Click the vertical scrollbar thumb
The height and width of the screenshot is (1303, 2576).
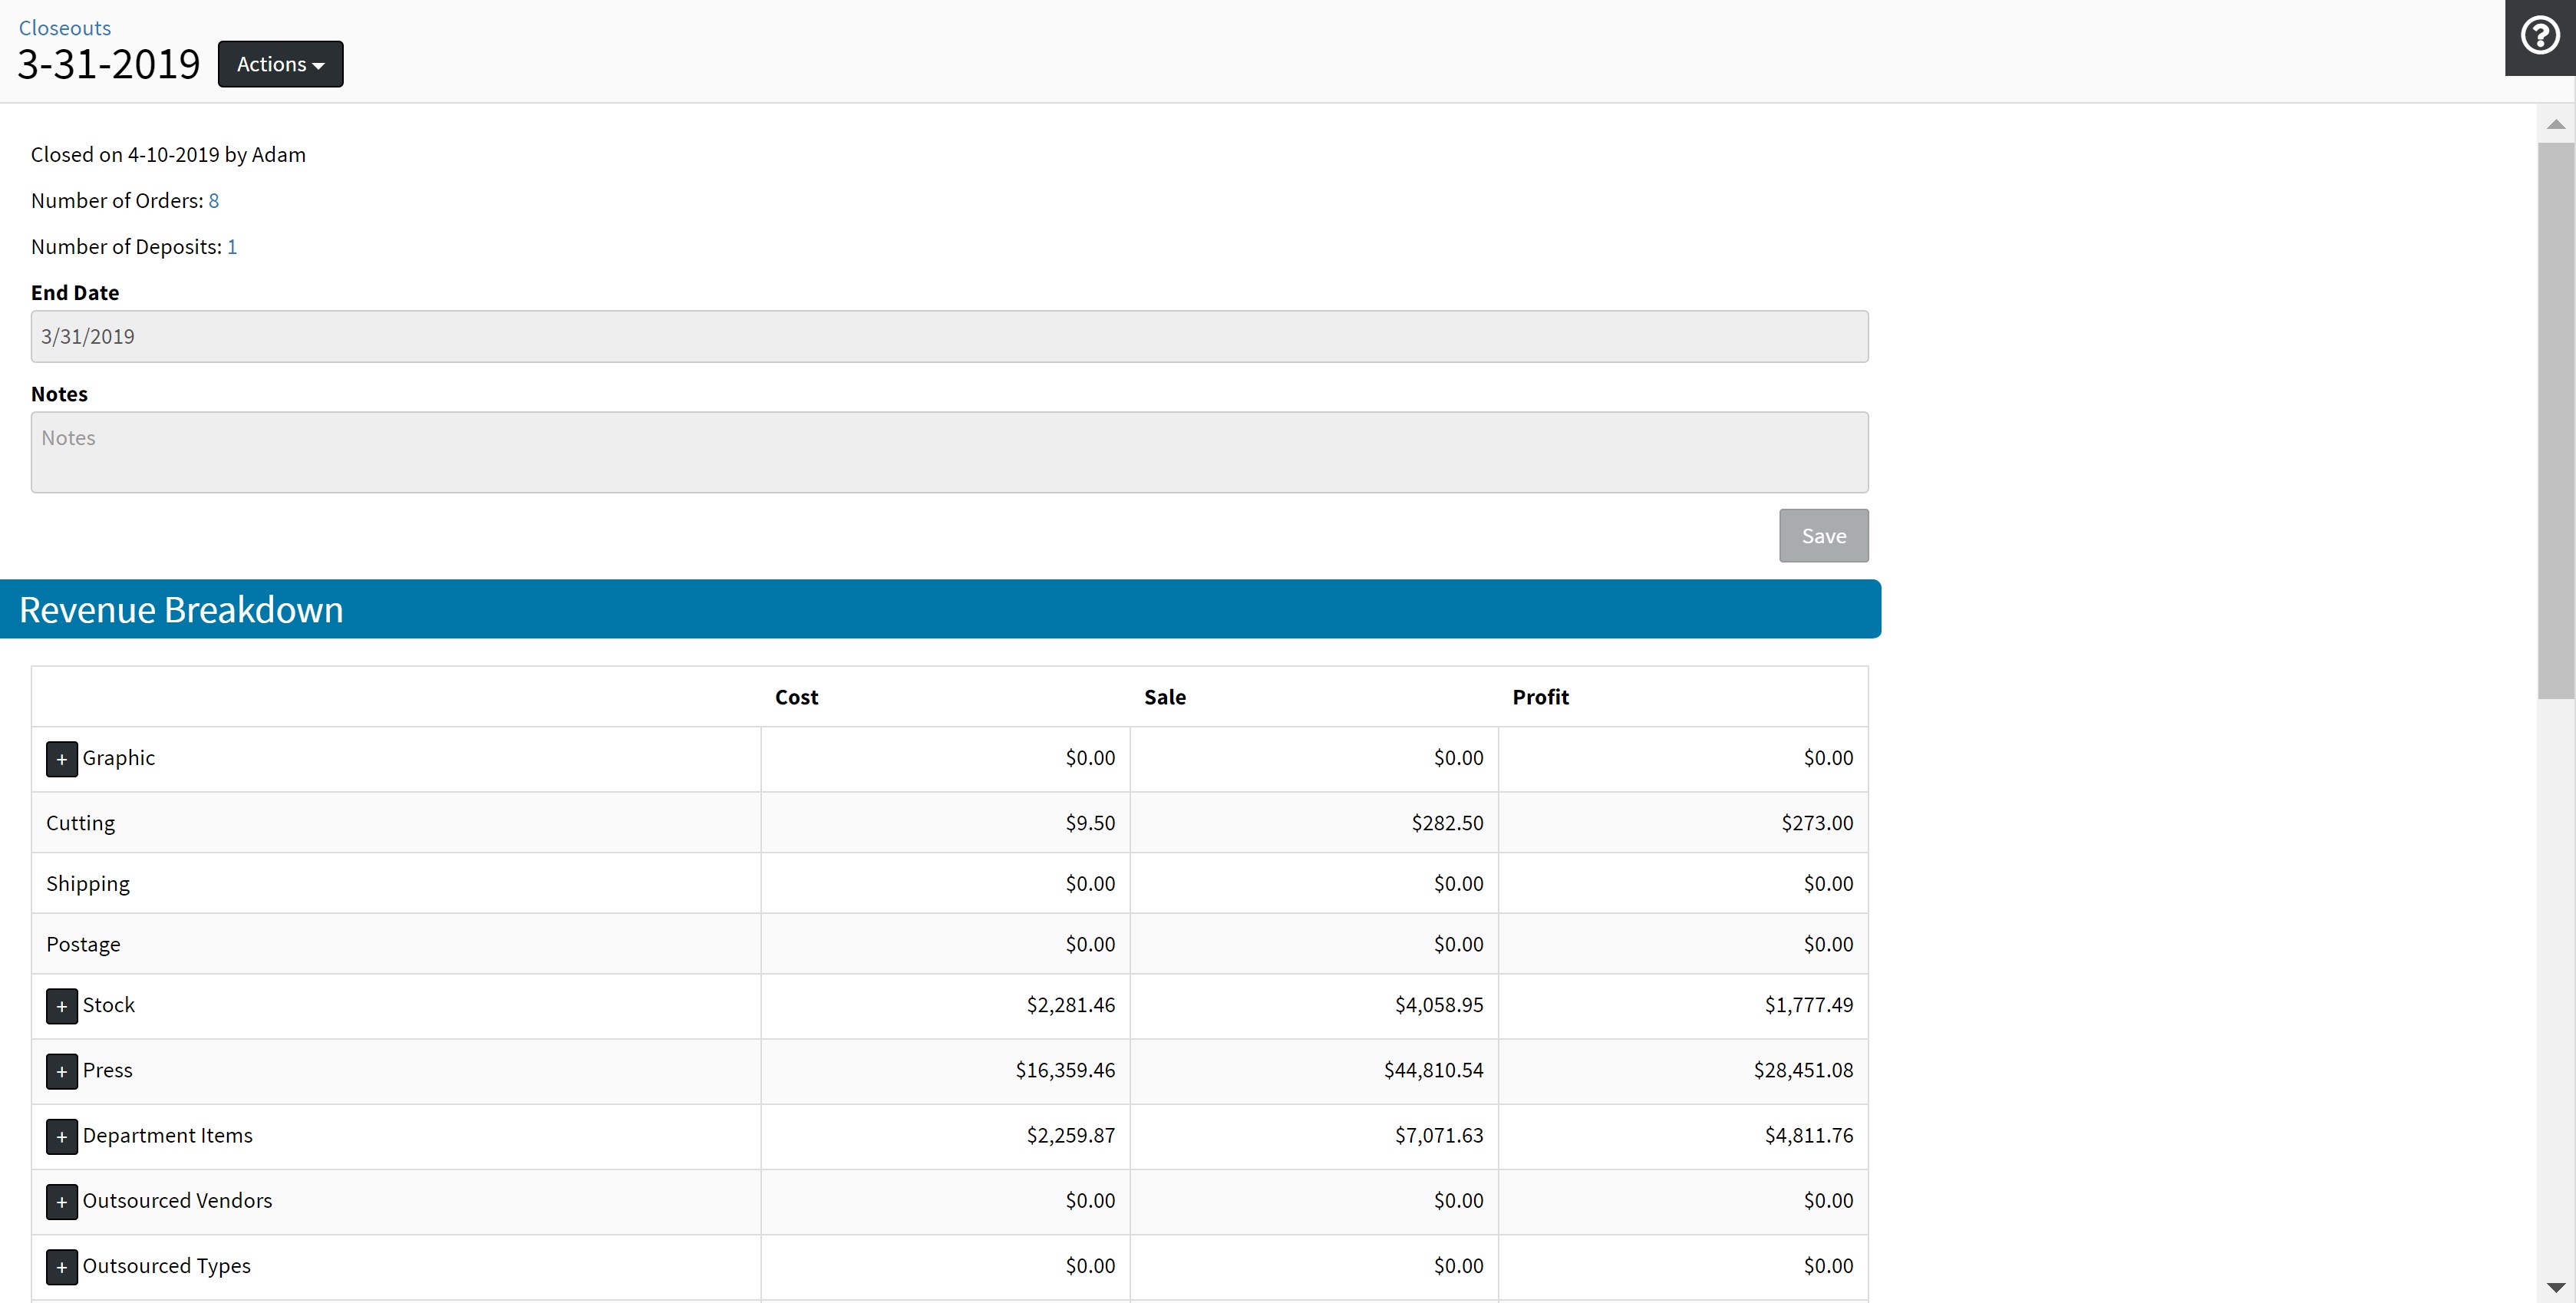click(2555, 420)
